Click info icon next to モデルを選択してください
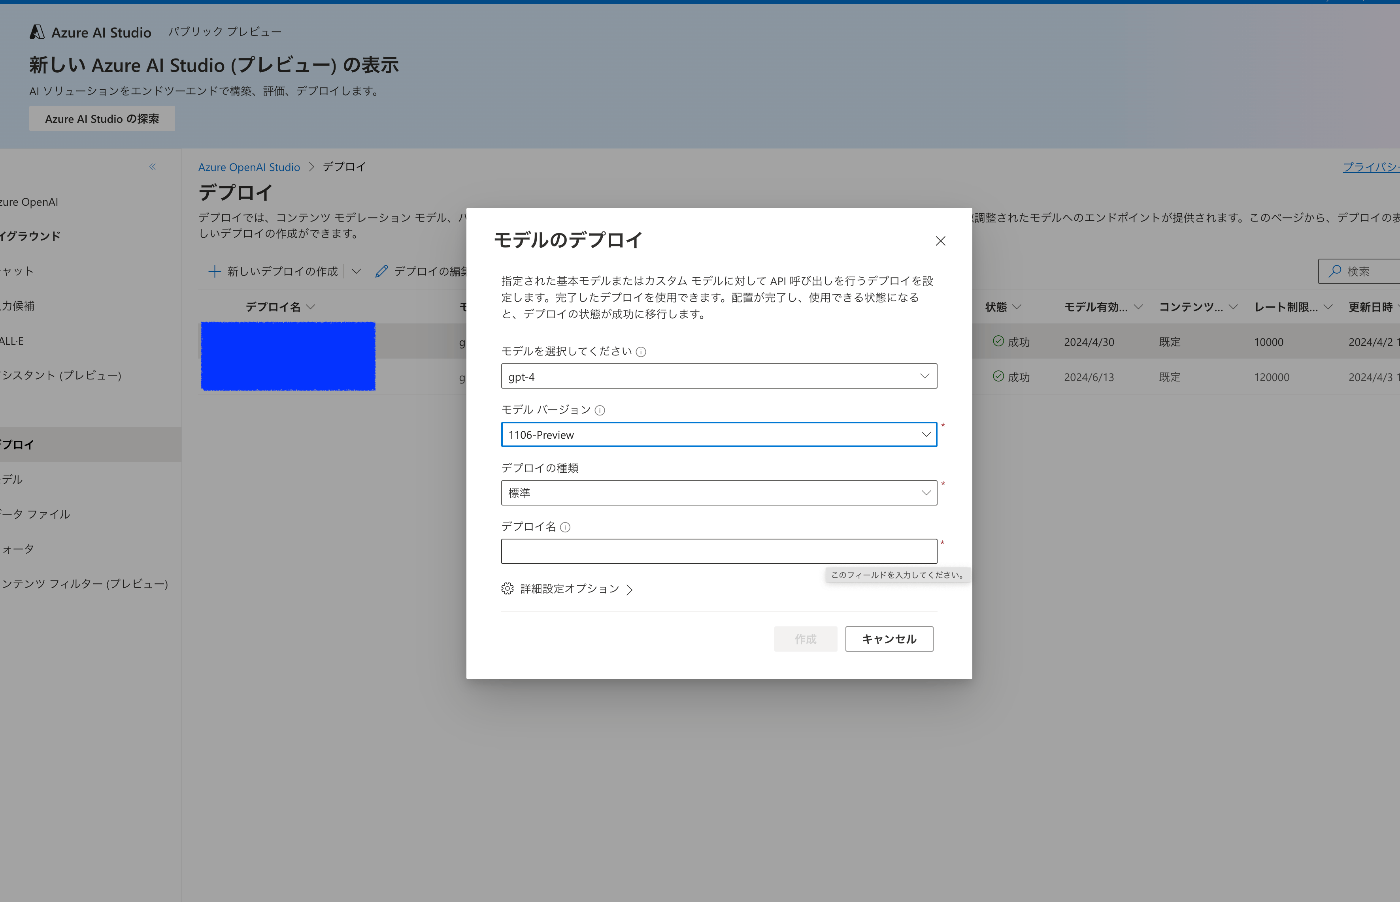The image size is (1400, 902). (x=641, y=352)
